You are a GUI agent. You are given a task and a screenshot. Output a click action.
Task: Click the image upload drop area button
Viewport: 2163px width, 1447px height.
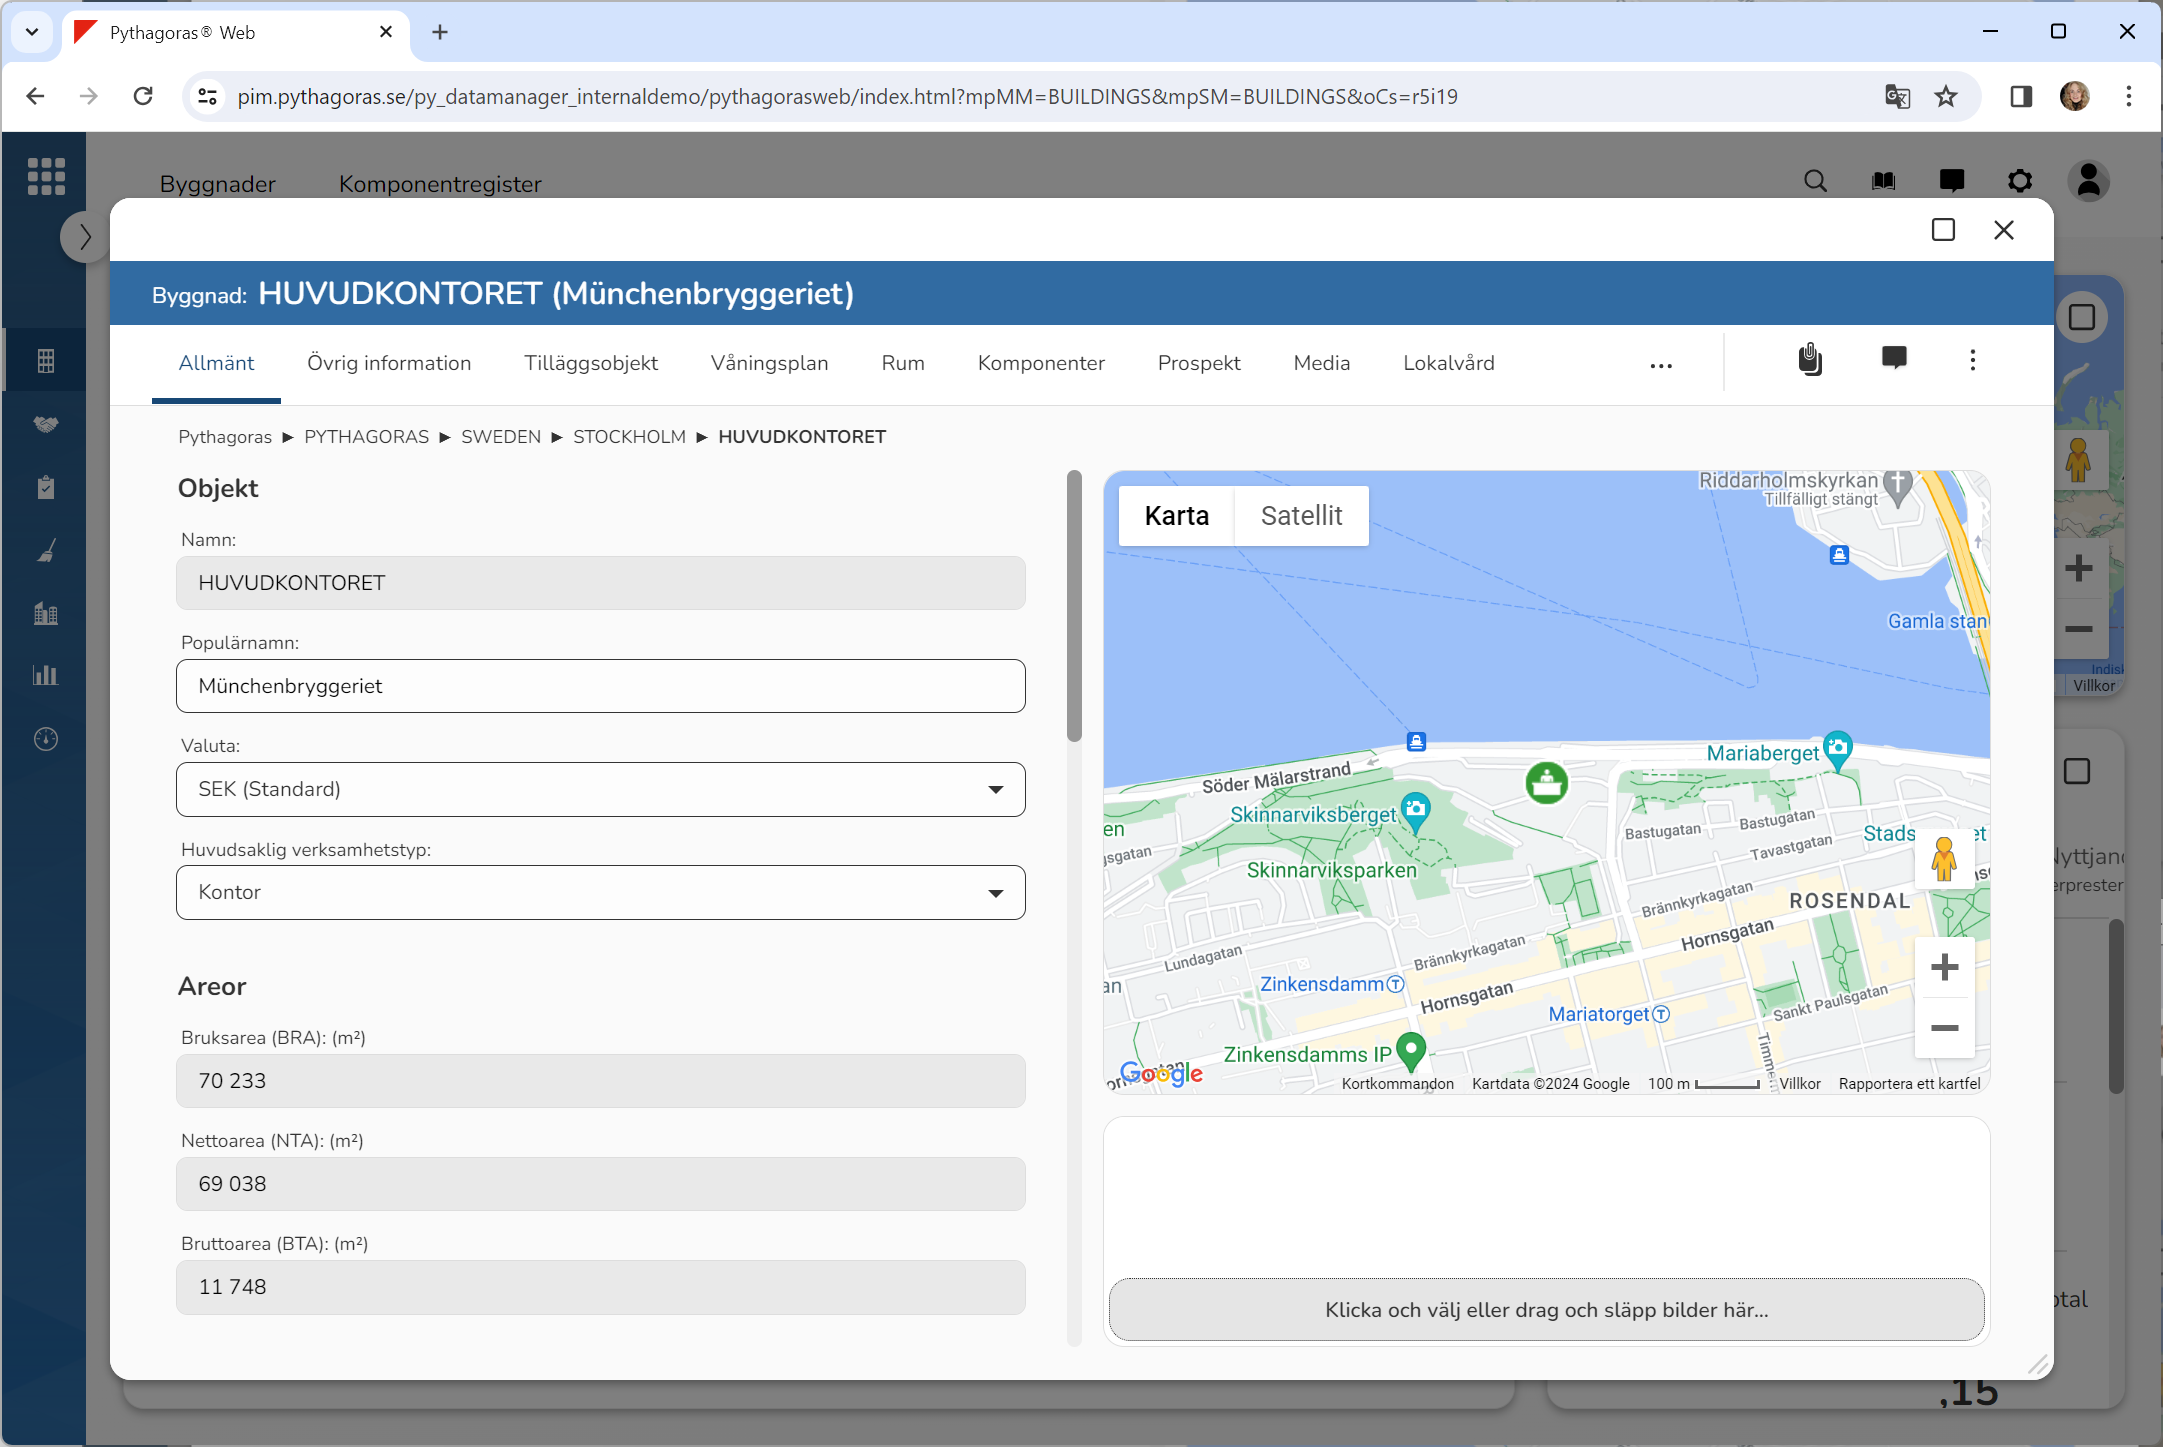1546,1310
